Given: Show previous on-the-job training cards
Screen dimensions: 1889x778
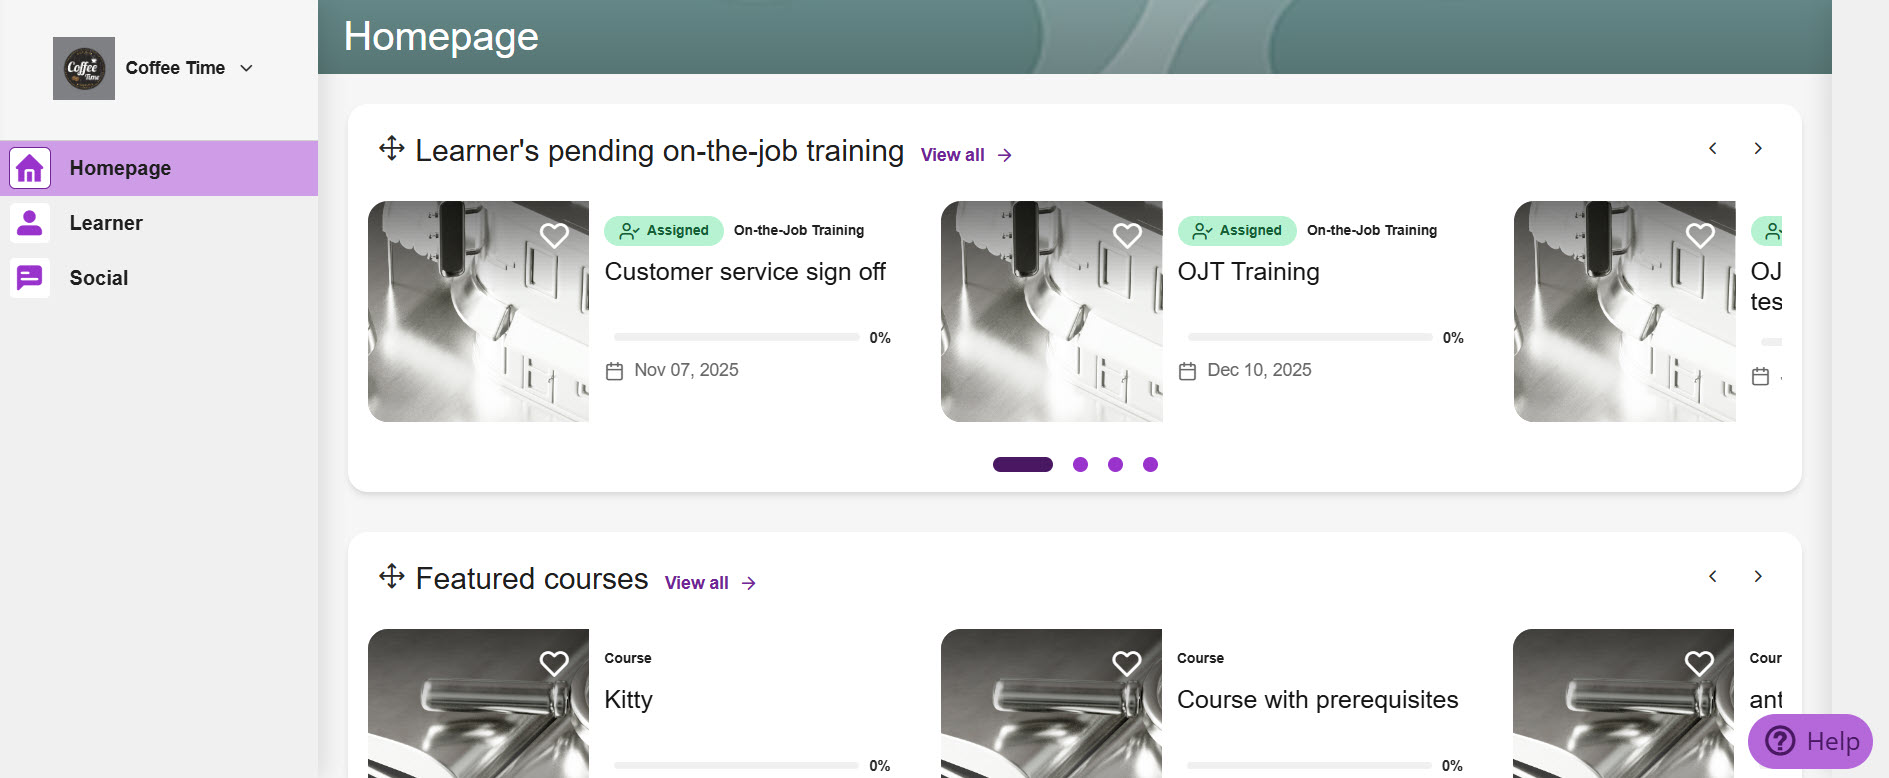Looking at the screenshot, I should pos(1713,148).
